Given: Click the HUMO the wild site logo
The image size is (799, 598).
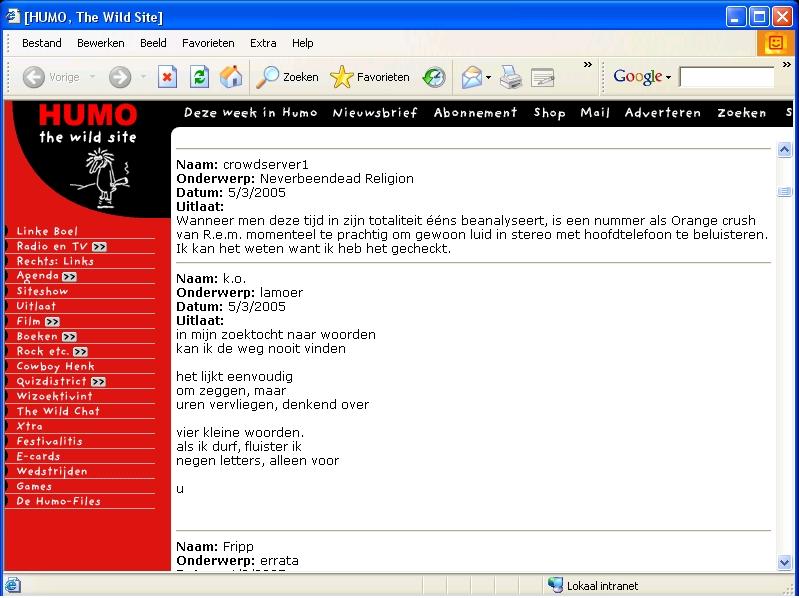Looking at the screenshot, I should (x=88, y=122).
